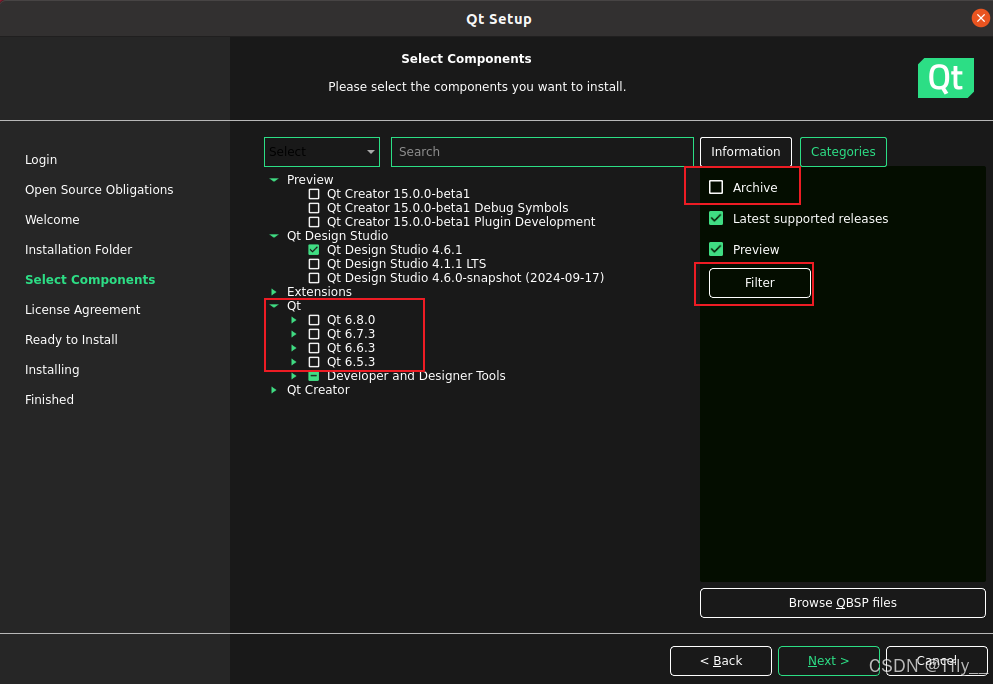Select the Qt 6.8.0 row label
Screen dimensions: 993x684
(351, 320)
